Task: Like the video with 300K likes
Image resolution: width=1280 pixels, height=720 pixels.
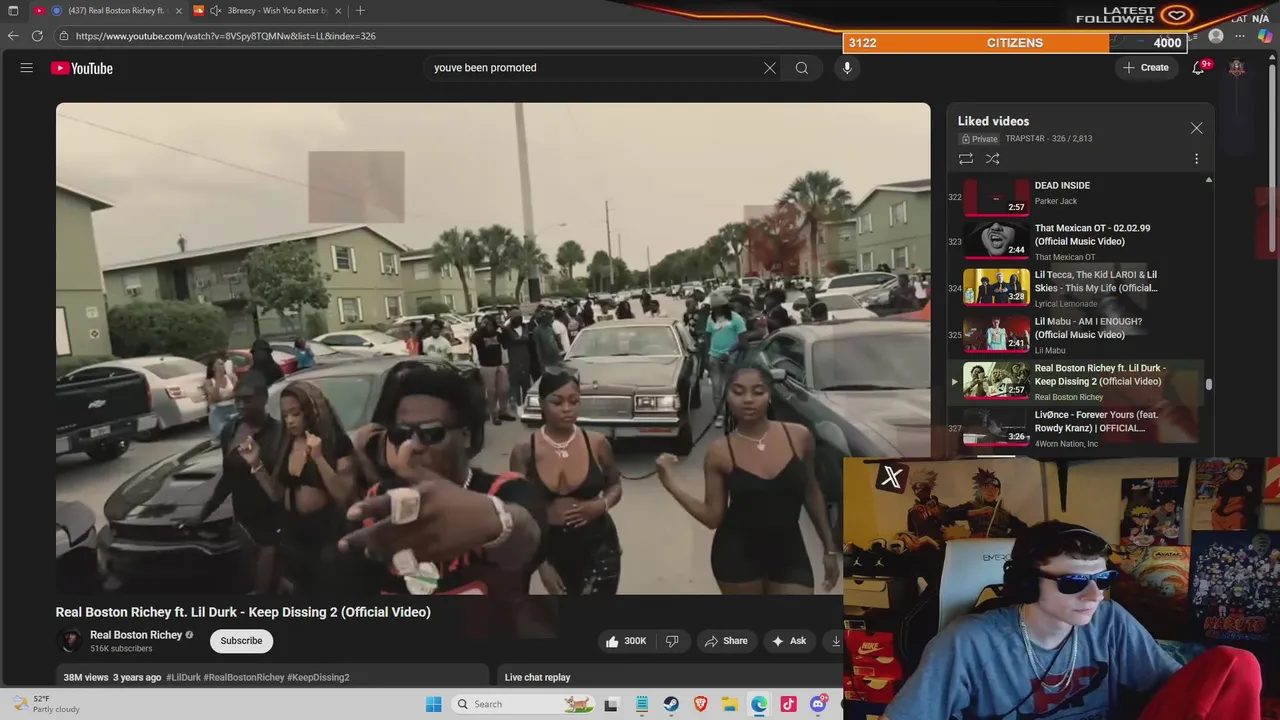Action: (625, 641)
